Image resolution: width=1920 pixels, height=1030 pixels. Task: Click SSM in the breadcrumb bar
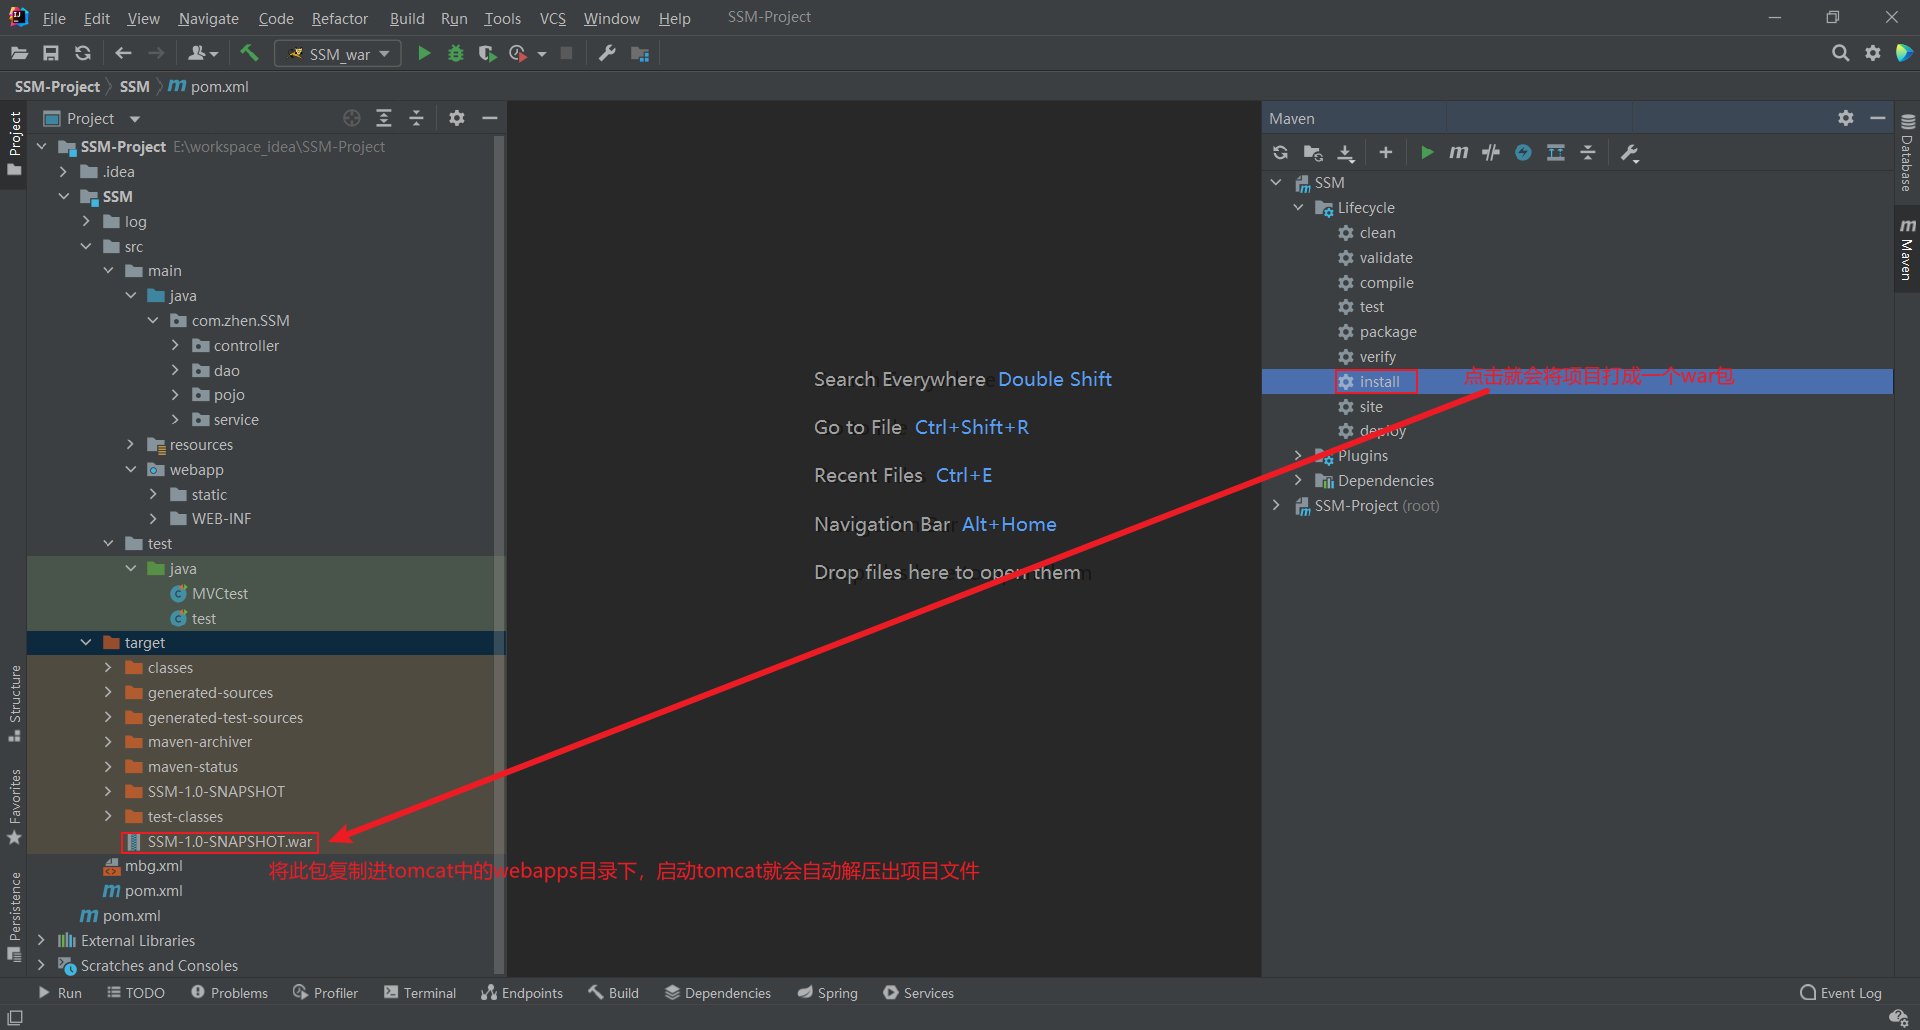tap(135, 87)
